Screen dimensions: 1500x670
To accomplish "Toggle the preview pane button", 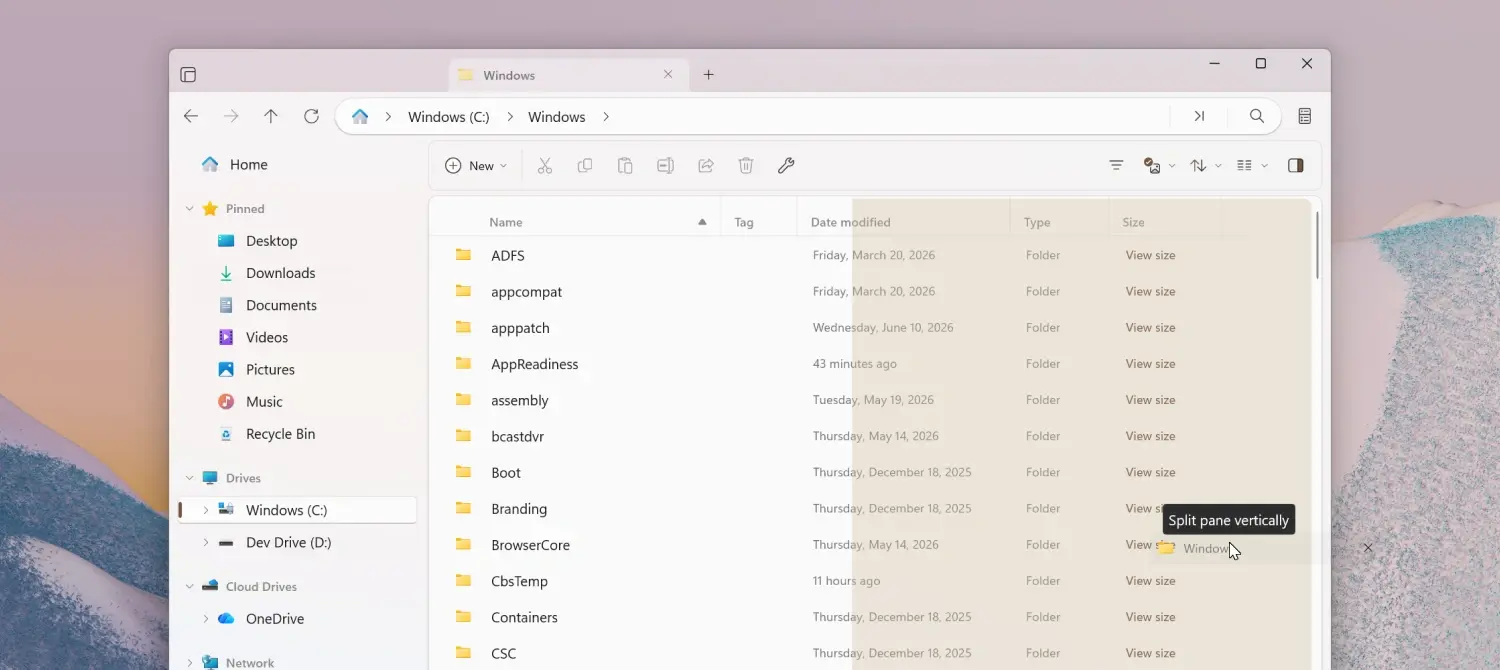I will [1296, 165].
